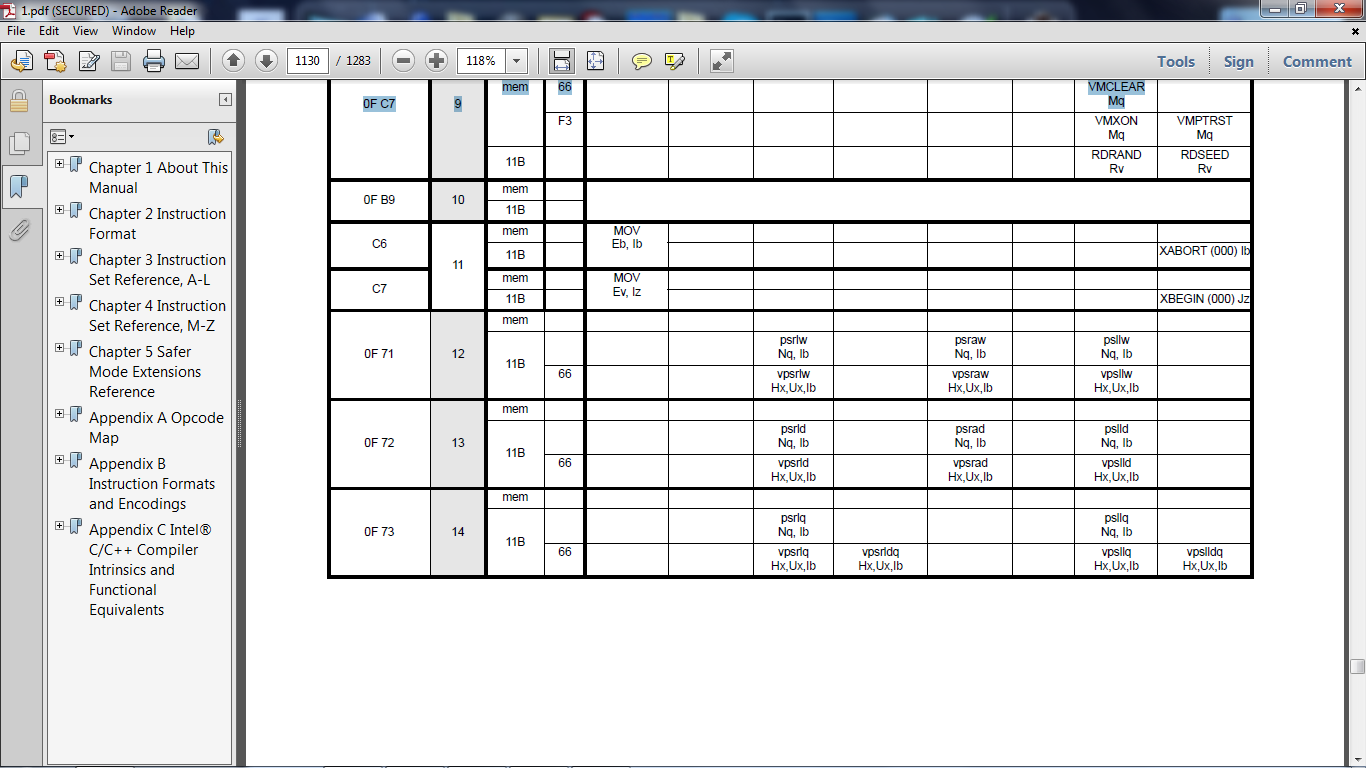
Task: Click the RDRAND Rv cell
Action: click(1116, 162)
